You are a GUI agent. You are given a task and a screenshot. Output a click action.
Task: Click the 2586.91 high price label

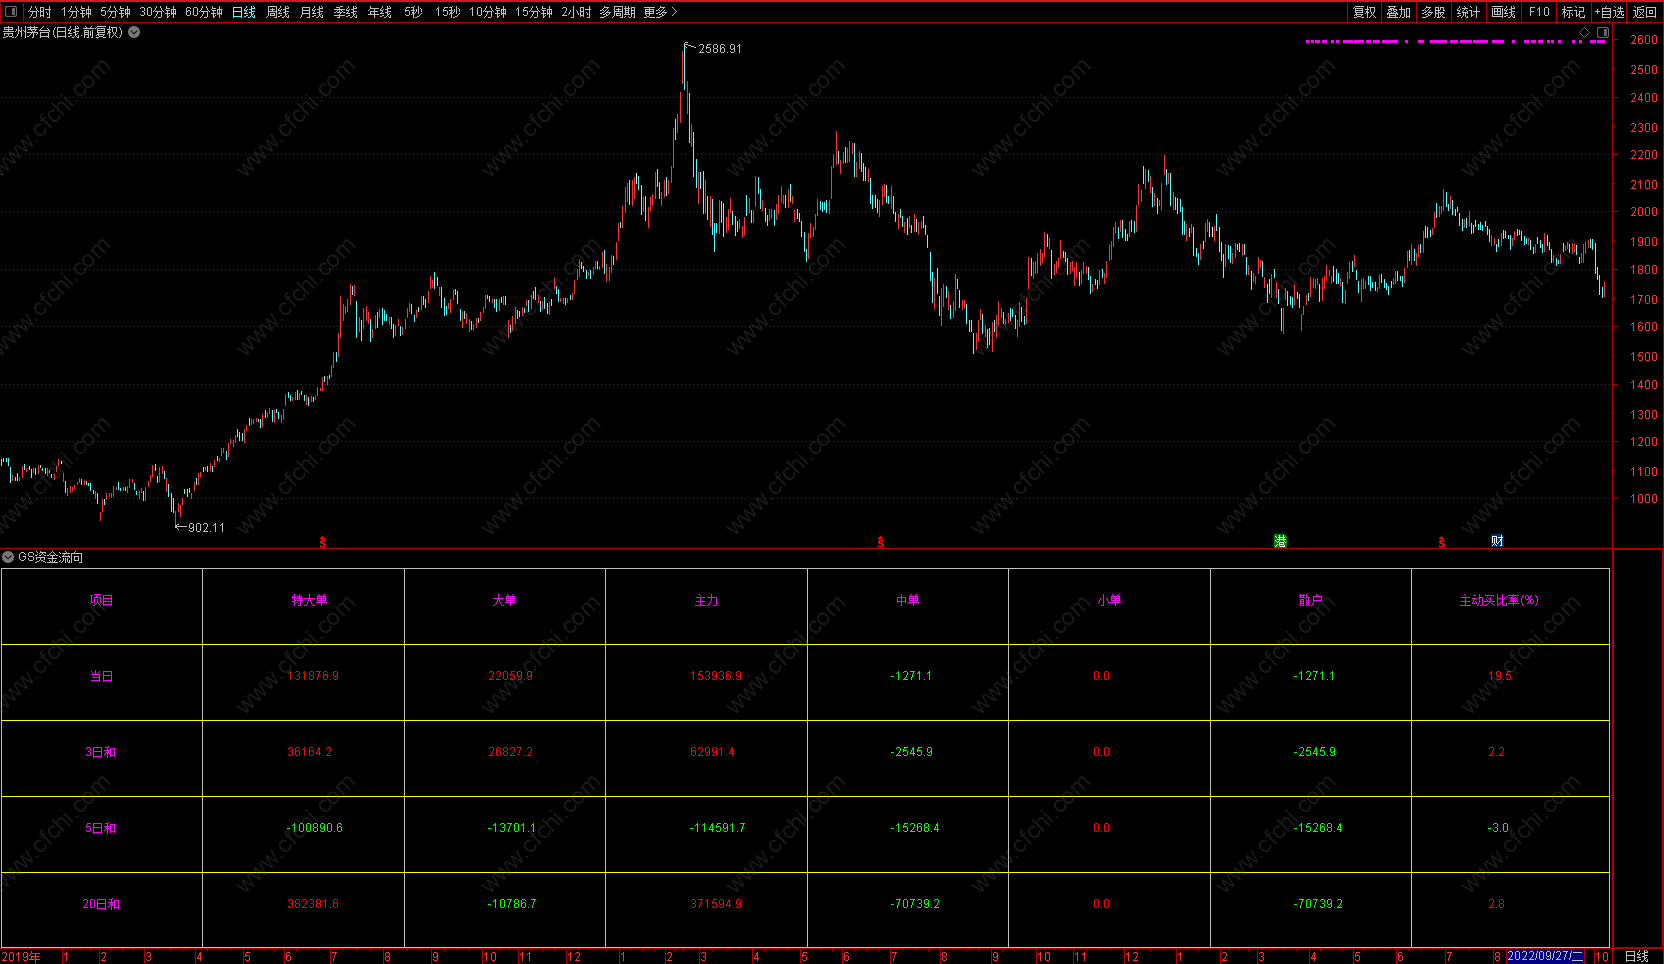pyautogui.click(x=720, y=49)
